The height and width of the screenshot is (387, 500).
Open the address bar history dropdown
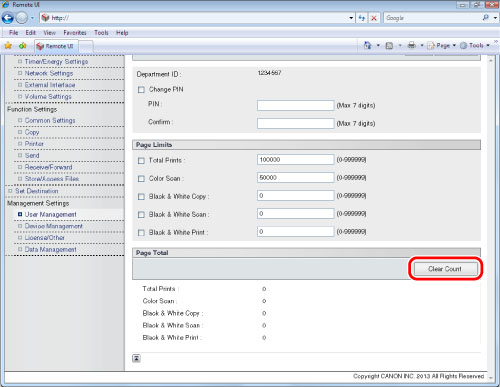pyautogui.click(x=351, y=18)
